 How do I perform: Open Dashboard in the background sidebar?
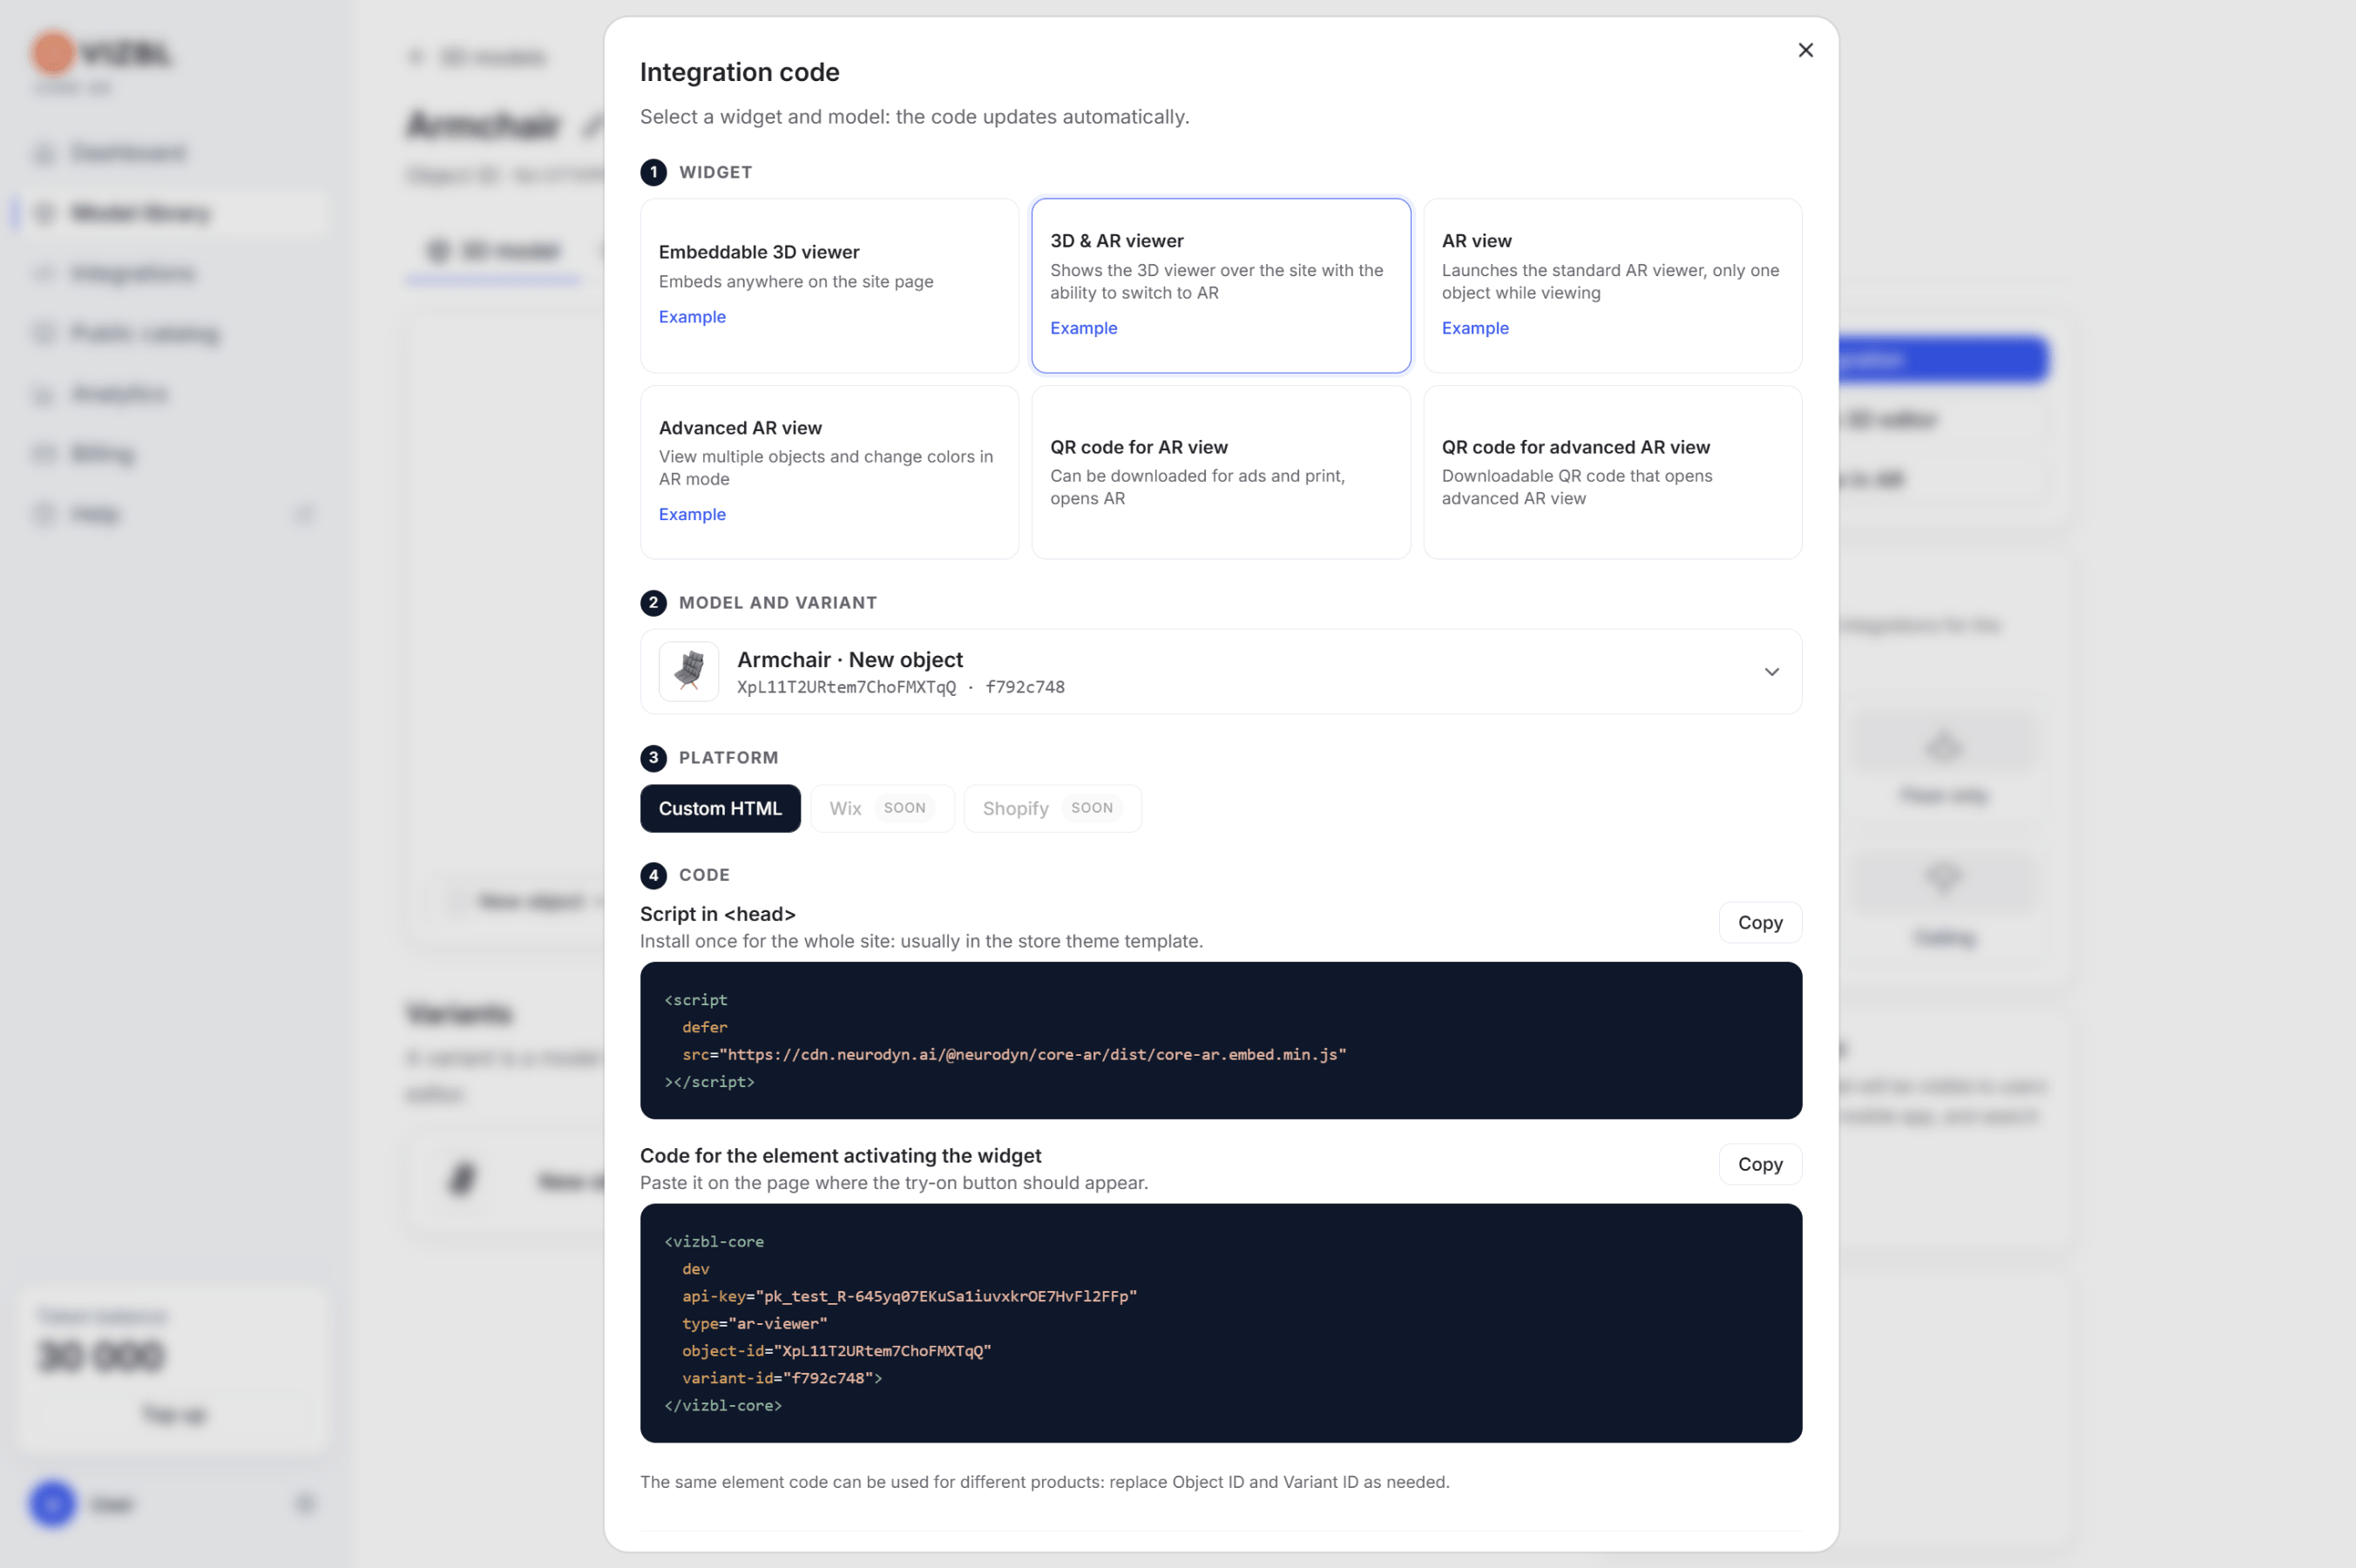pyautogui.click(x=128, y=153)
